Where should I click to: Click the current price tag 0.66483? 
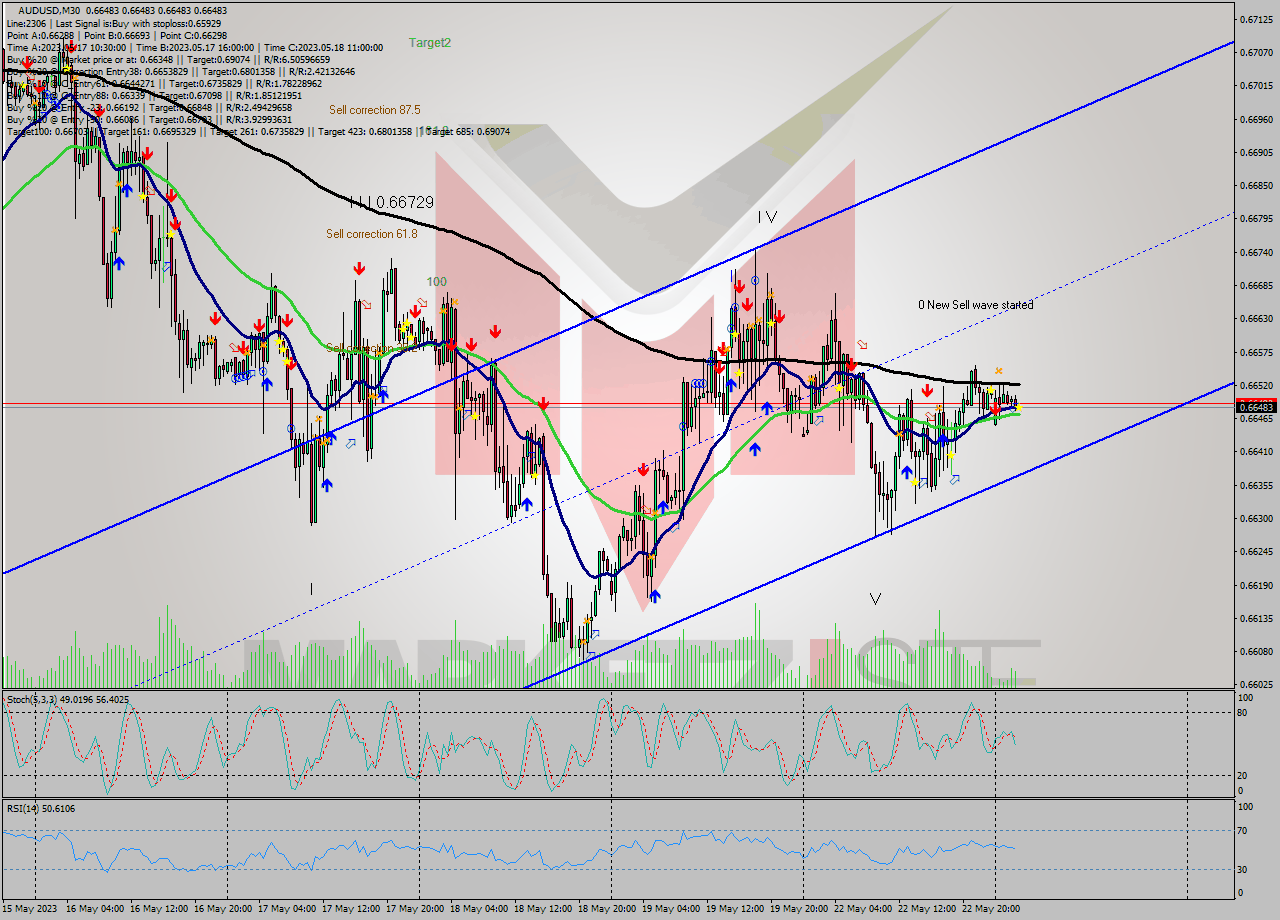coord(1256,407)
